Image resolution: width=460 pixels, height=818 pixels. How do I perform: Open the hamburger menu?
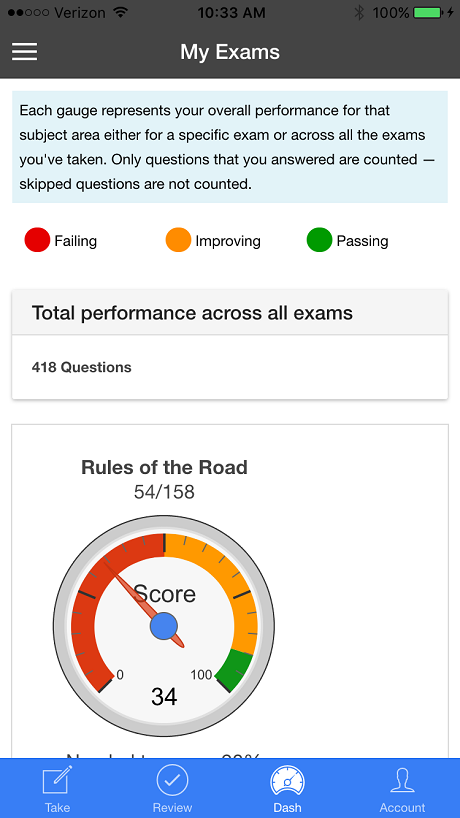click(25, 52)
